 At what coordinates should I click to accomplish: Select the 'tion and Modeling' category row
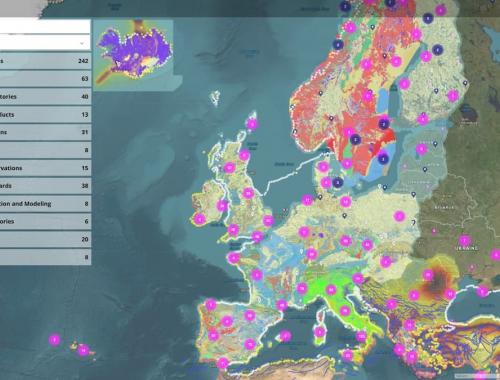(x=45, y=204)
